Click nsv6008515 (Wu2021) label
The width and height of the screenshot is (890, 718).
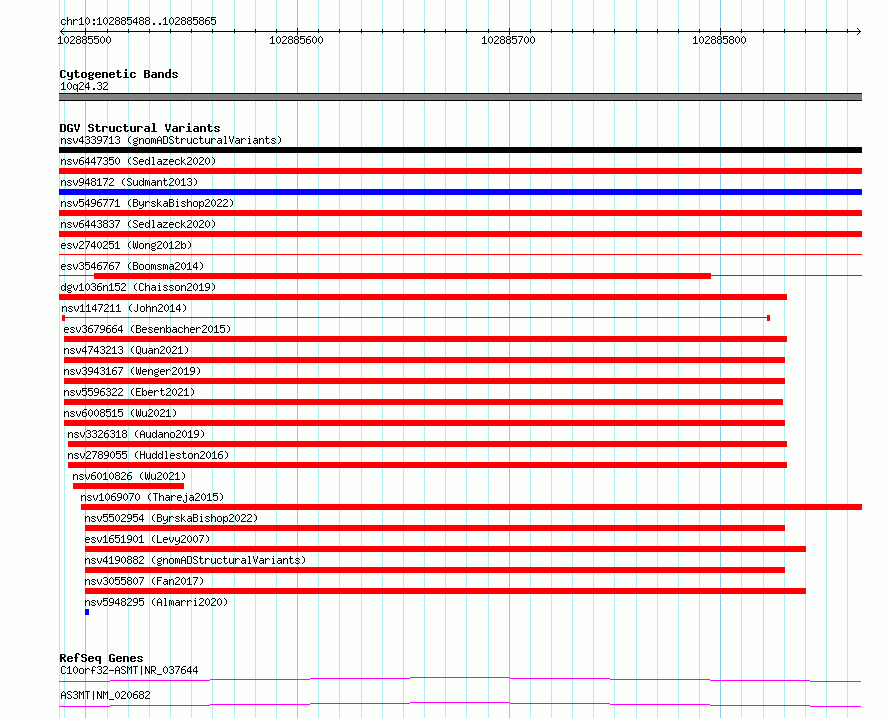coord(120,413)
